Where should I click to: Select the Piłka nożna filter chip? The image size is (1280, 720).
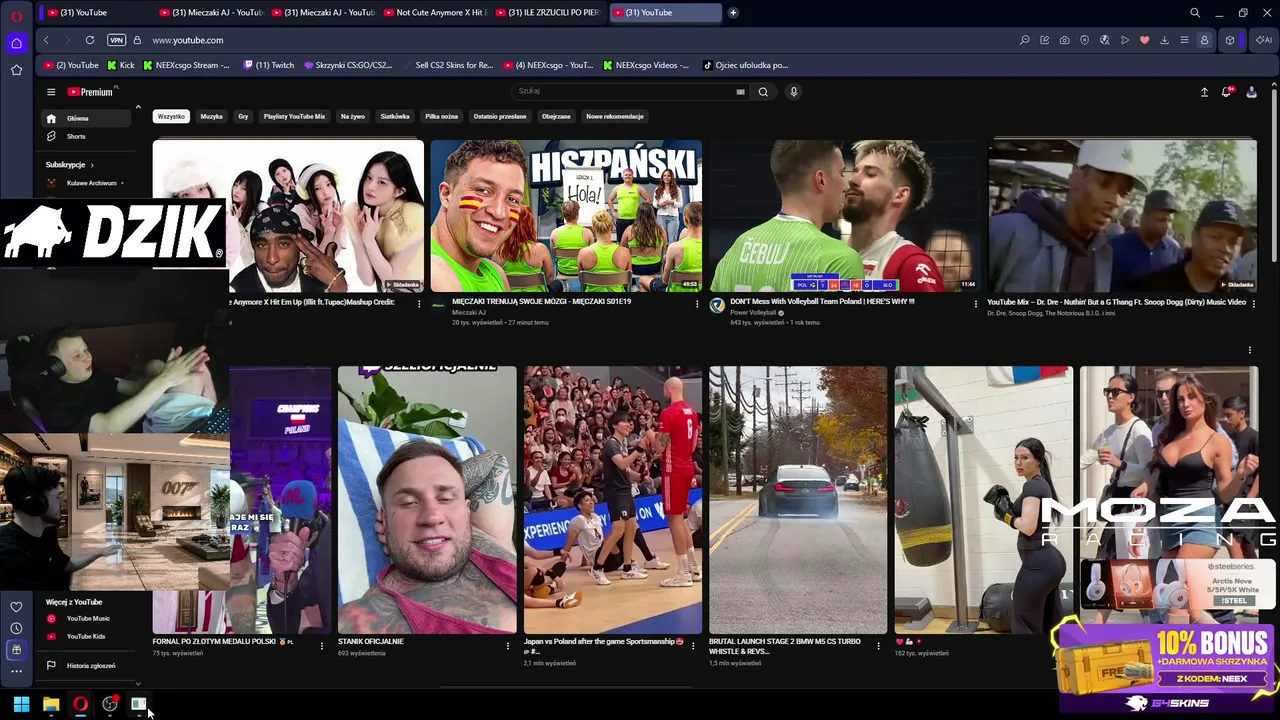coord(441,117)
